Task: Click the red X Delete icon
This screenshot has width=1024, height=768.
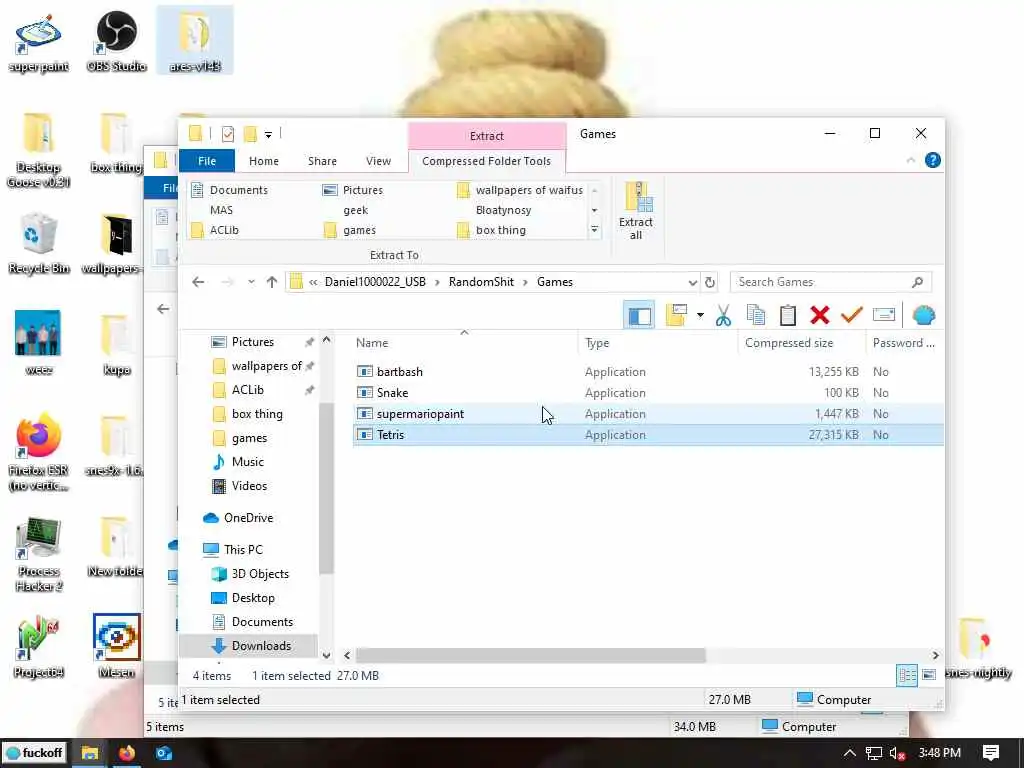Action: [820, 315]
